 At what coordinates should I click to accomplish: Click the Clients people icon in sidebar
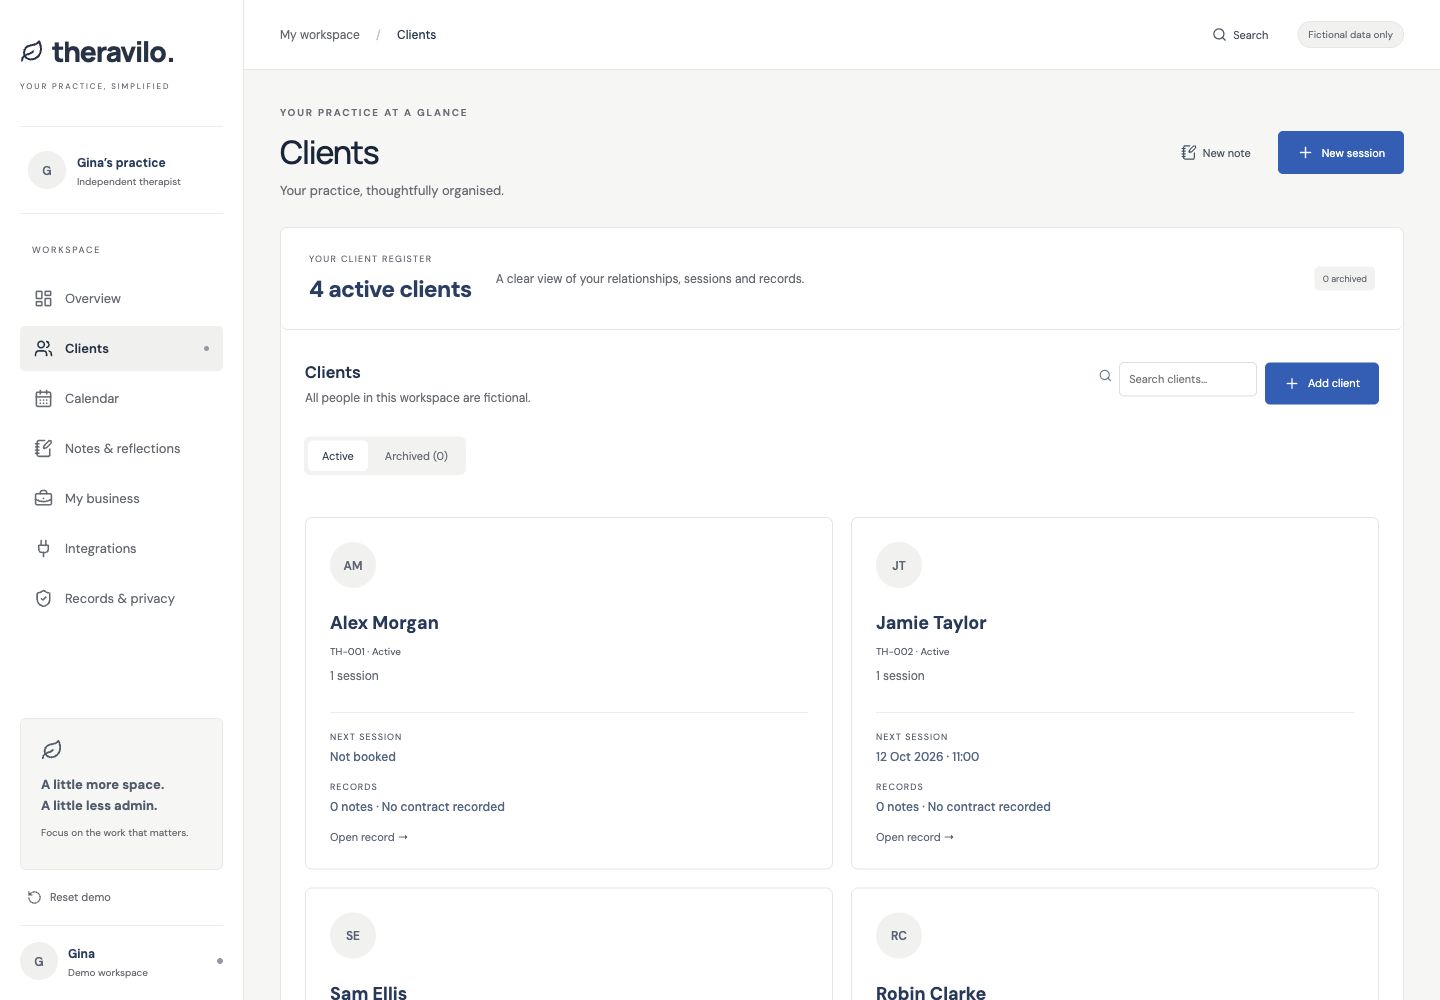coord(43,348)
